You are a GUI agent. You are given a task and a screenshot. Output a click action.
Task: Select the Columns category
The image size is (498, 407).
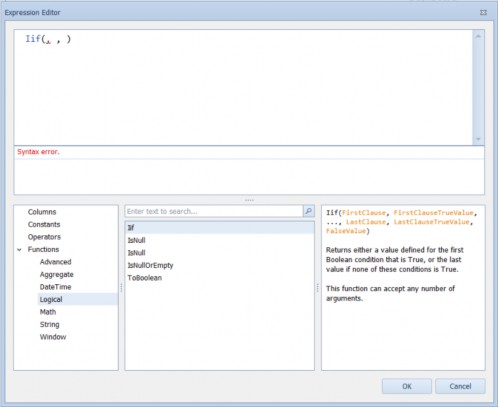42,212
